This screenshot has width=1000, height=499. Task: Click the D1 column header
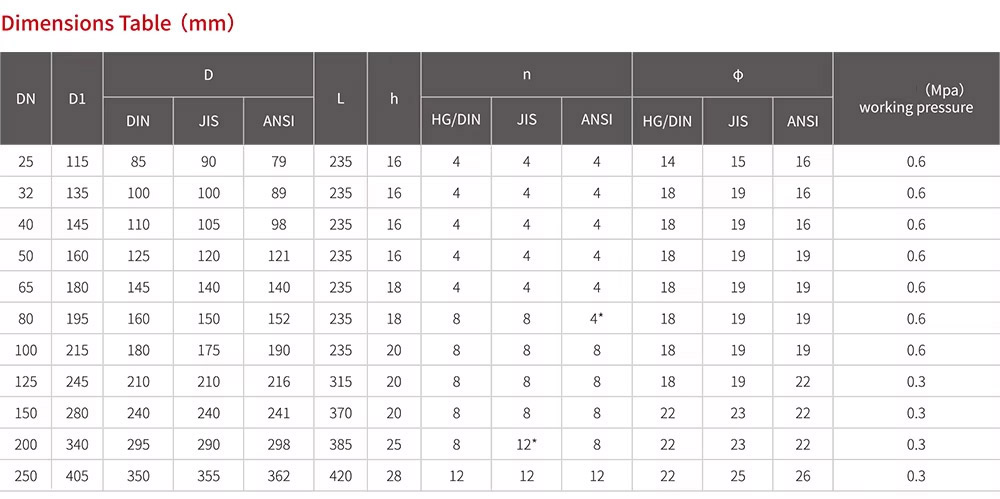click(77, 98)
